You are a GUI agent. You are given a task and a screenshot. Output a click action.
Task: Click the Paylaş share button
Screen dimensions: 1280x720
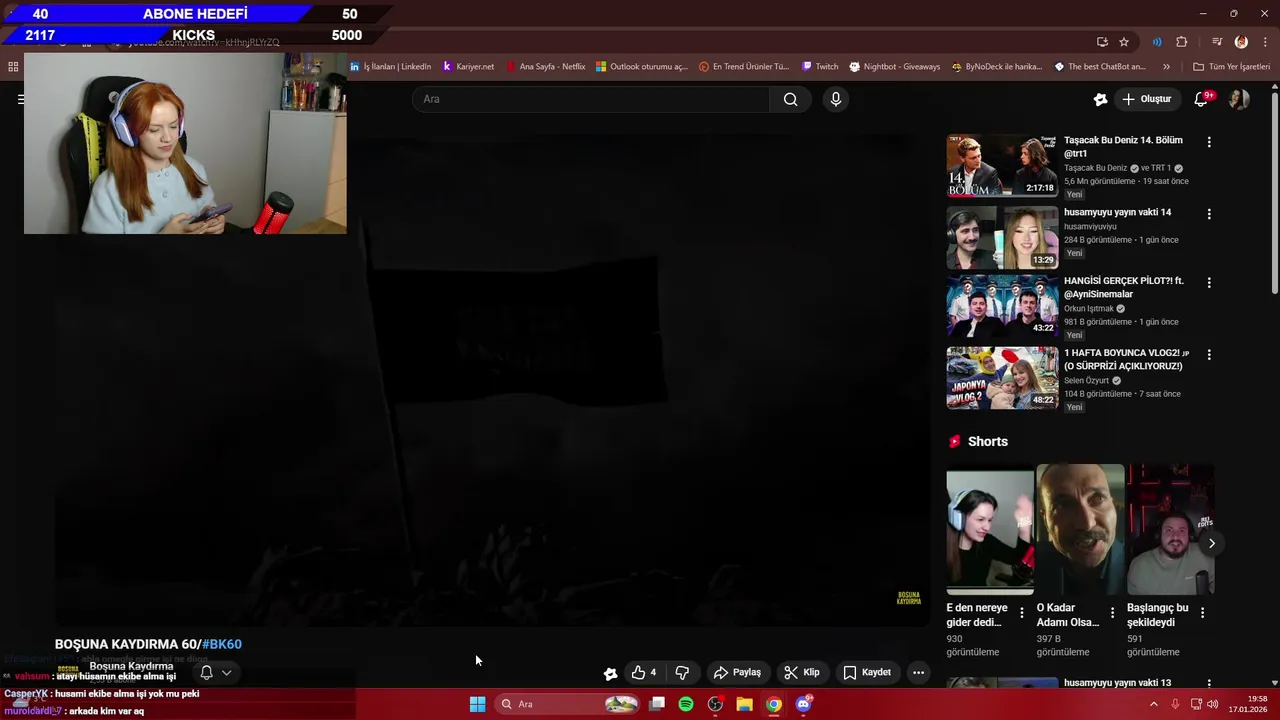pos(737,672)
